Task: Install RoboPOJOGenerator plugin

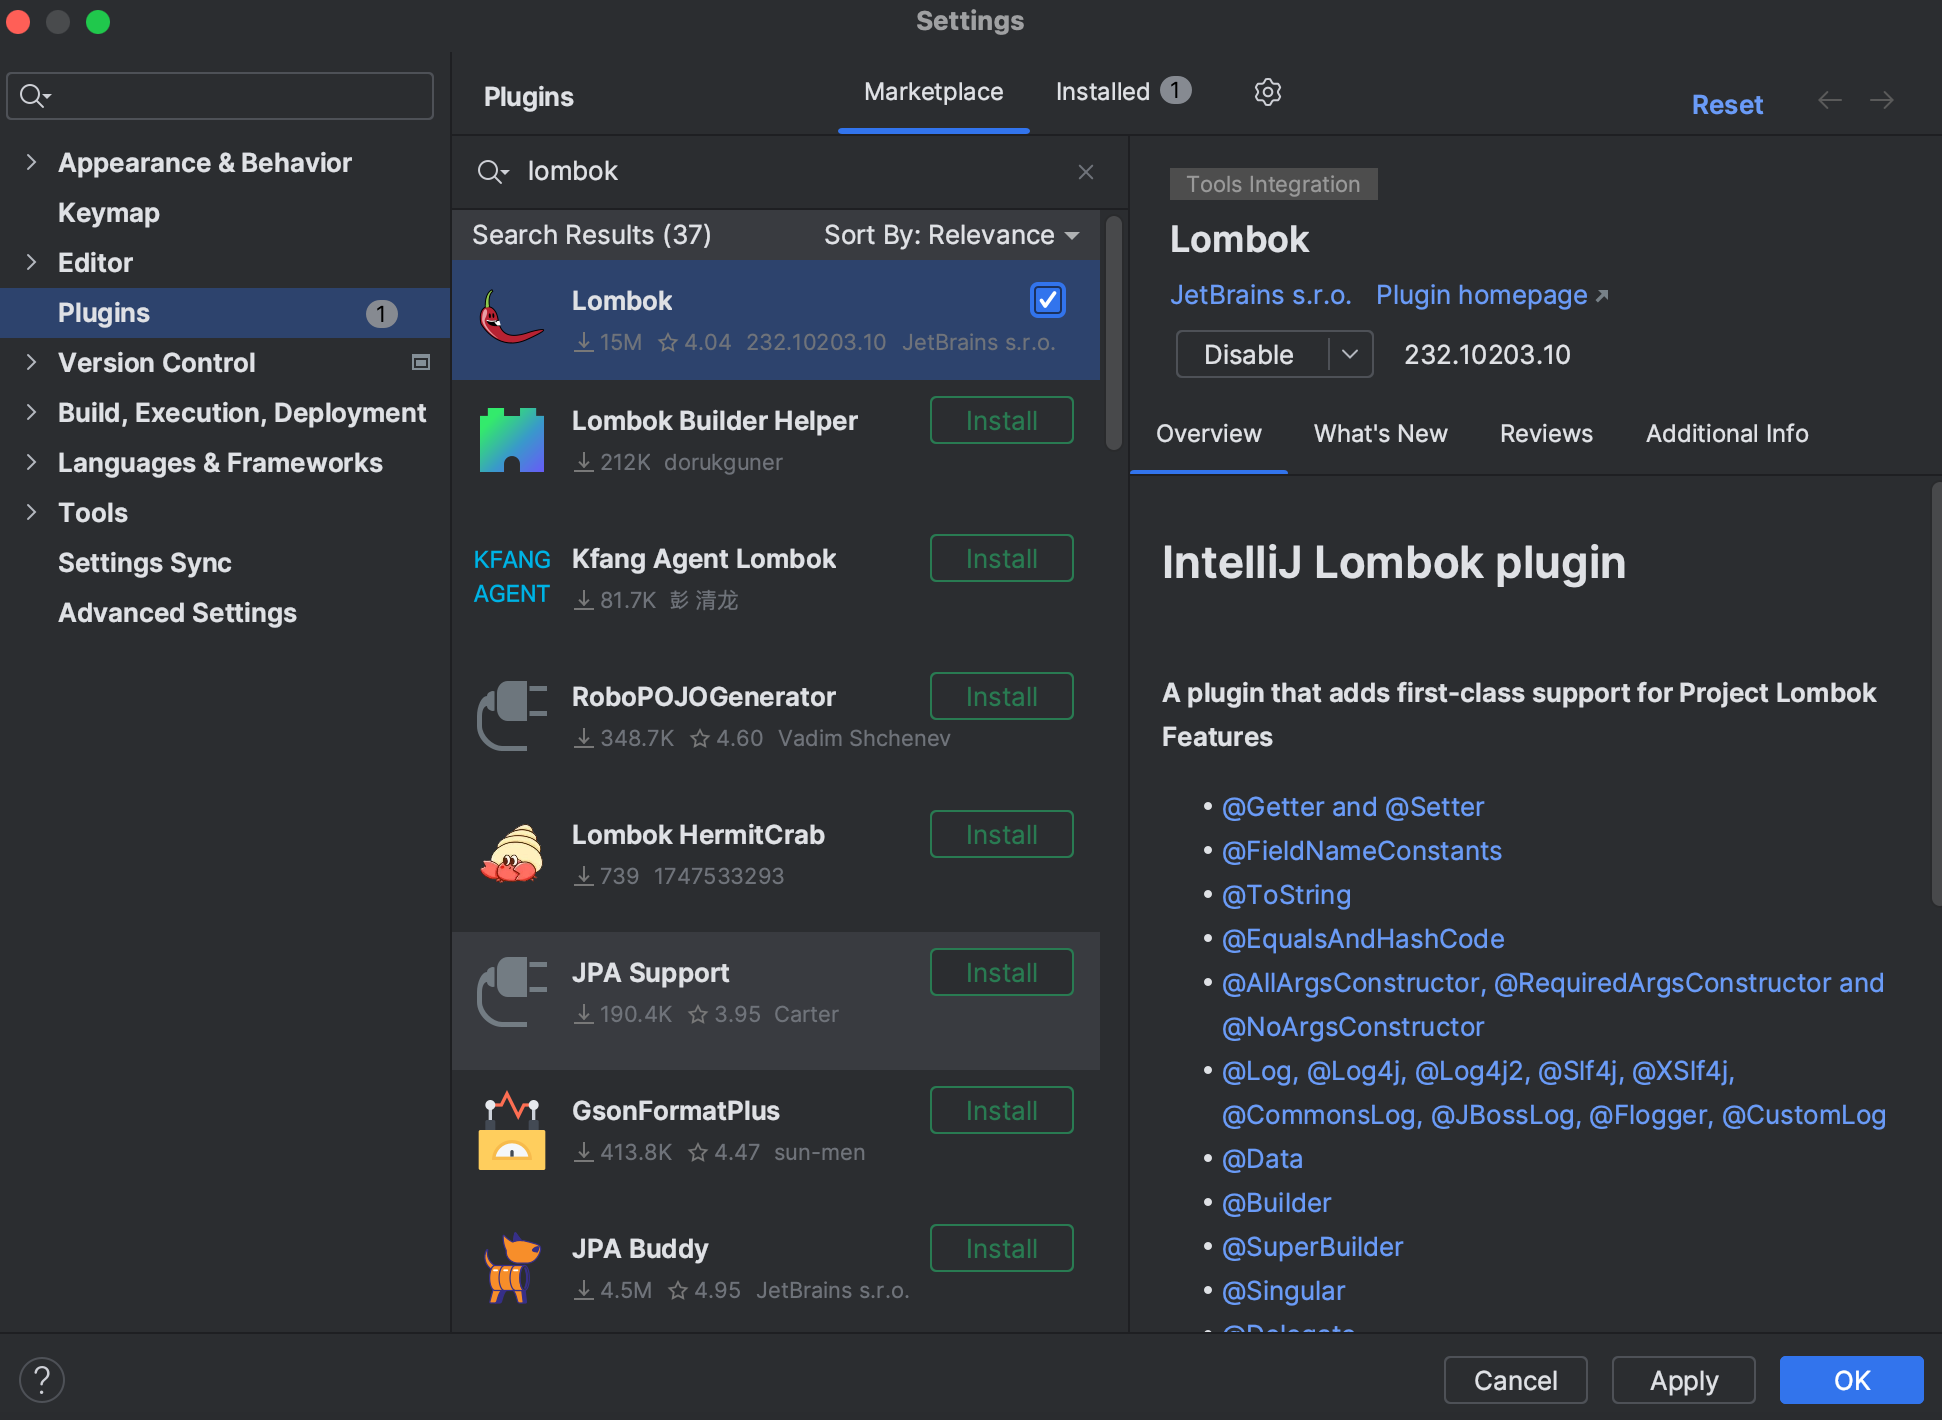Action: click(1001, 697)
